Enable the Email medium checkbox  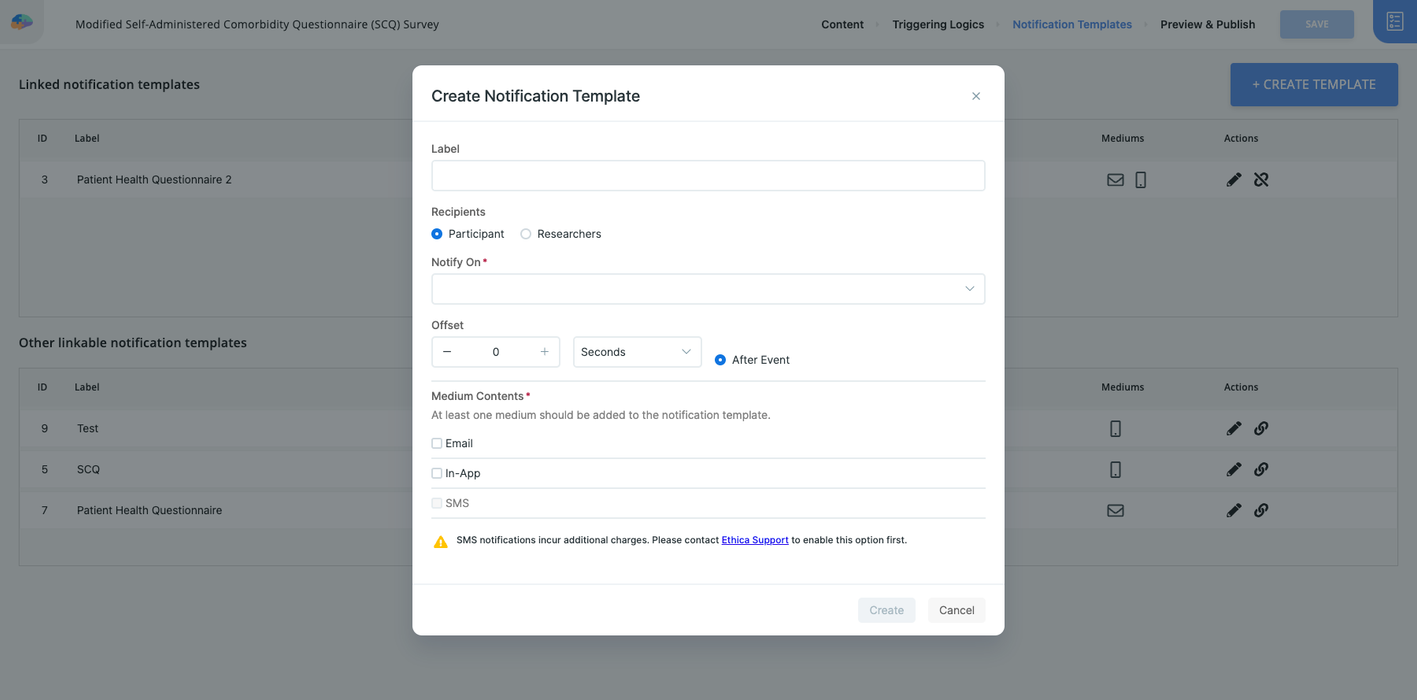436,443
